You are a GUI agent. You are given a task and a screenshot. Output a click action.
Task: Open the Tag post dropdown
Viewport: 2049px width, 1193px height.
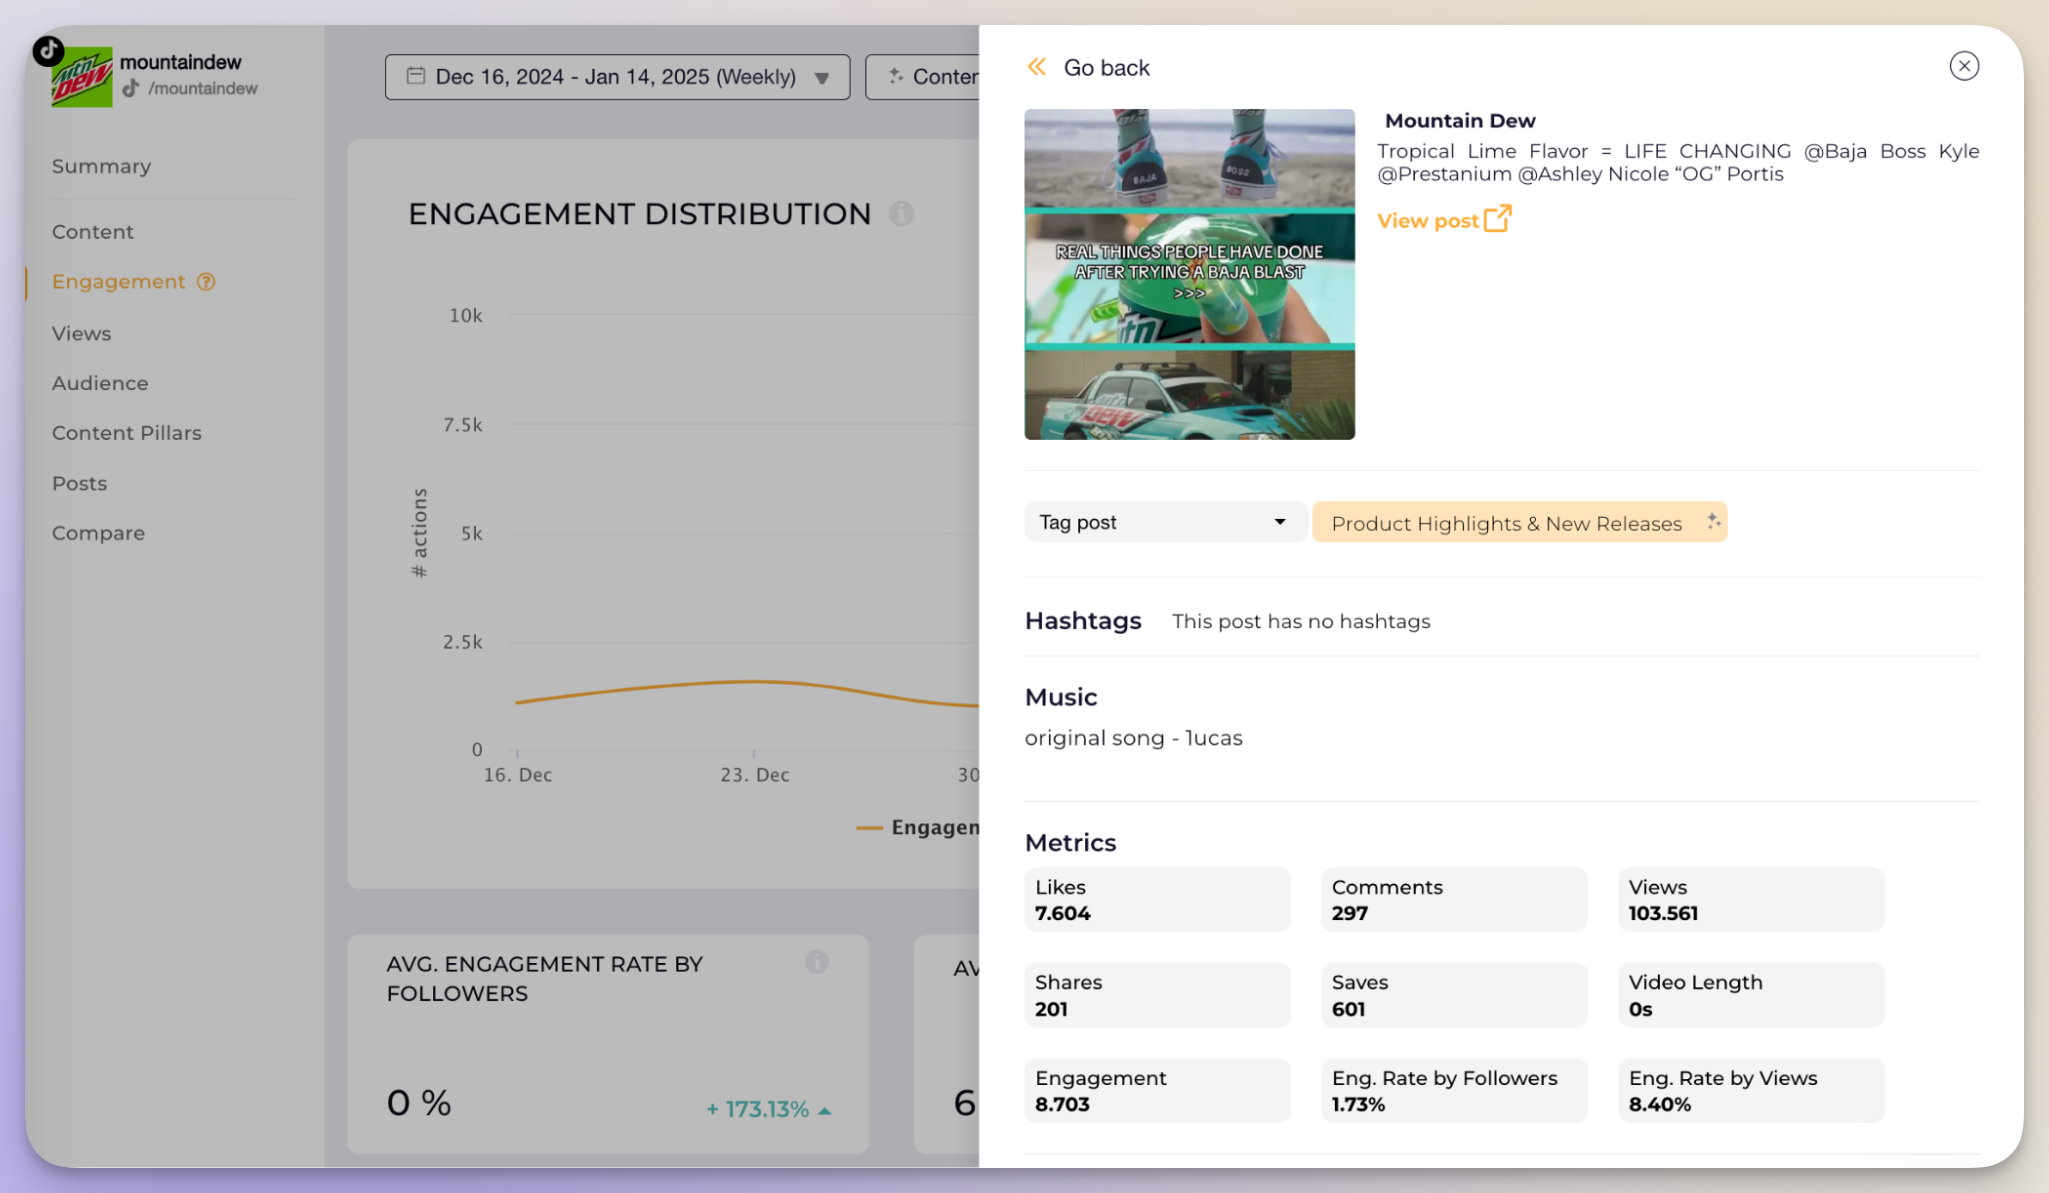(1165, 522)
